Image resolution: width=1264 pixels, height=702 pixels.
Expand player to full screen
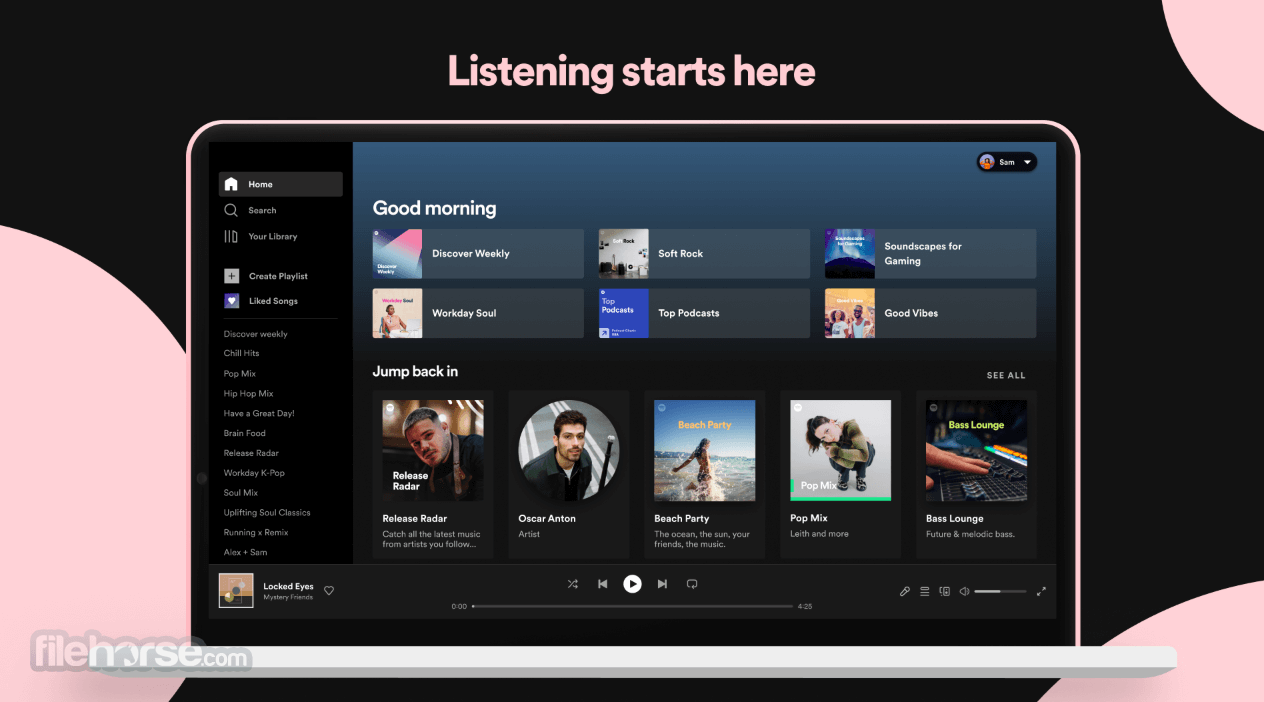pos(1041,591)
